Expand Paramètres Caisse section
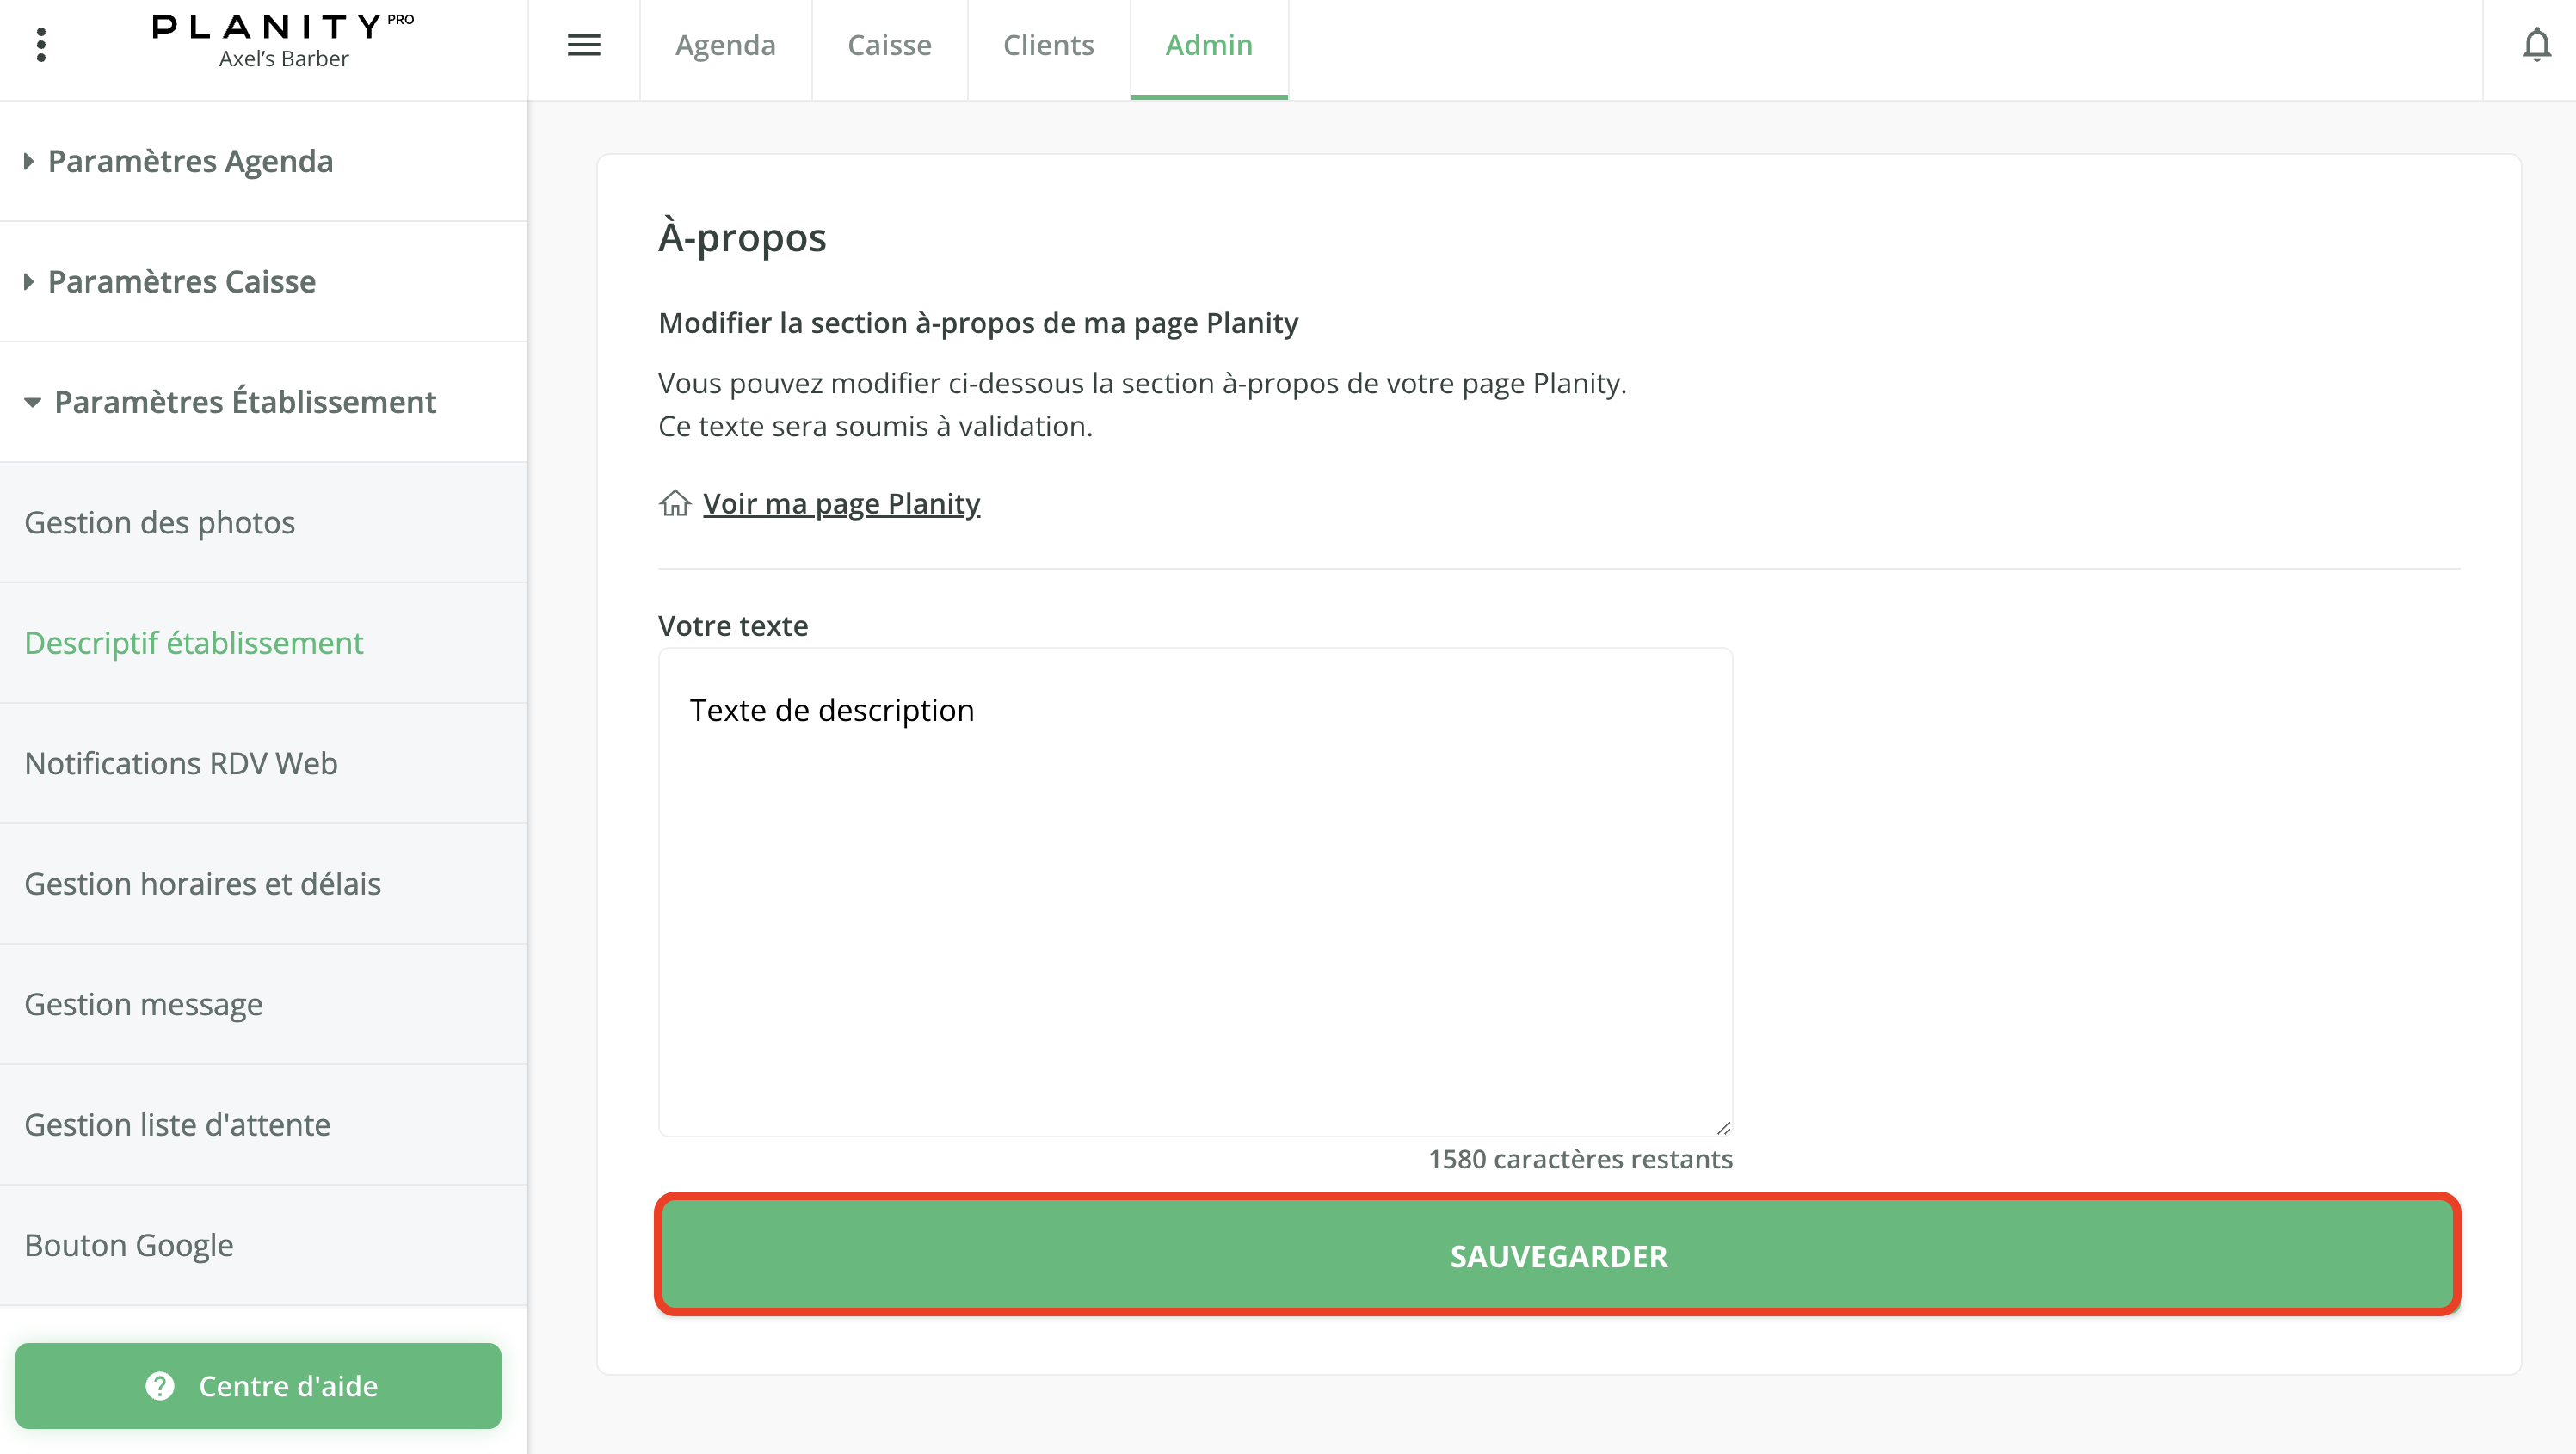Screen dimensions: 2576x1454 [181, 282]
